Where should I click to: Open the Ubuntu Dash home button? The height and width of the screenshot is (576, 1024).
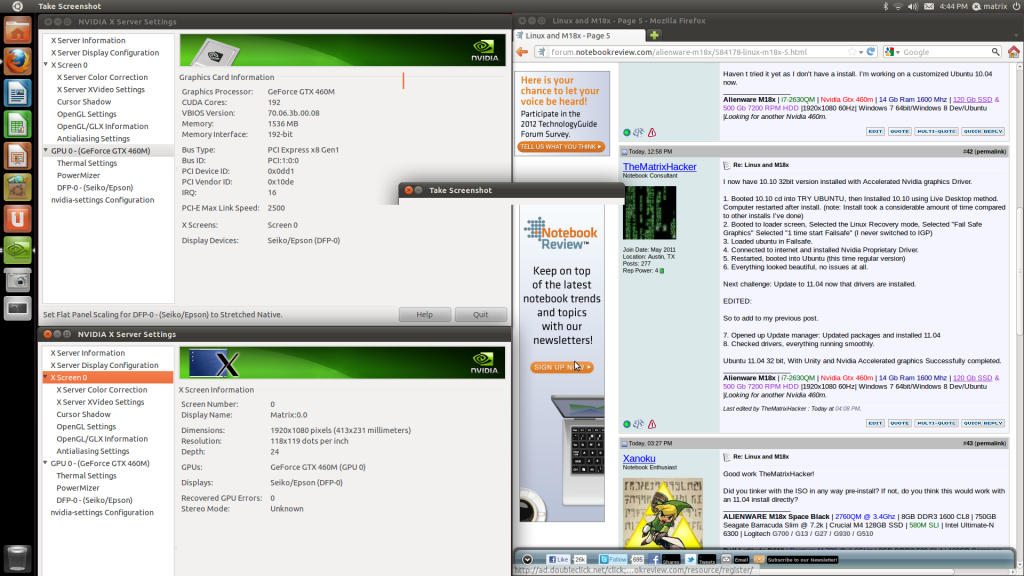(18, 6)
